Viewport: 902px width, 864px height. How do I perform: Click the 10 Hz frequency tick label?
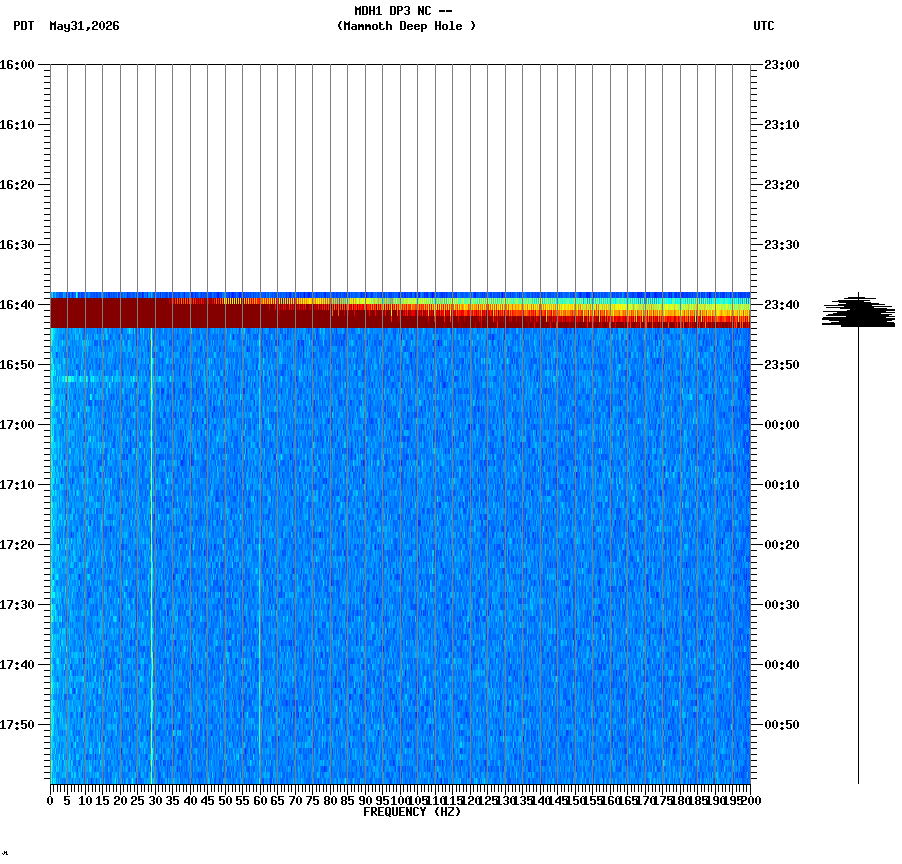85,801
